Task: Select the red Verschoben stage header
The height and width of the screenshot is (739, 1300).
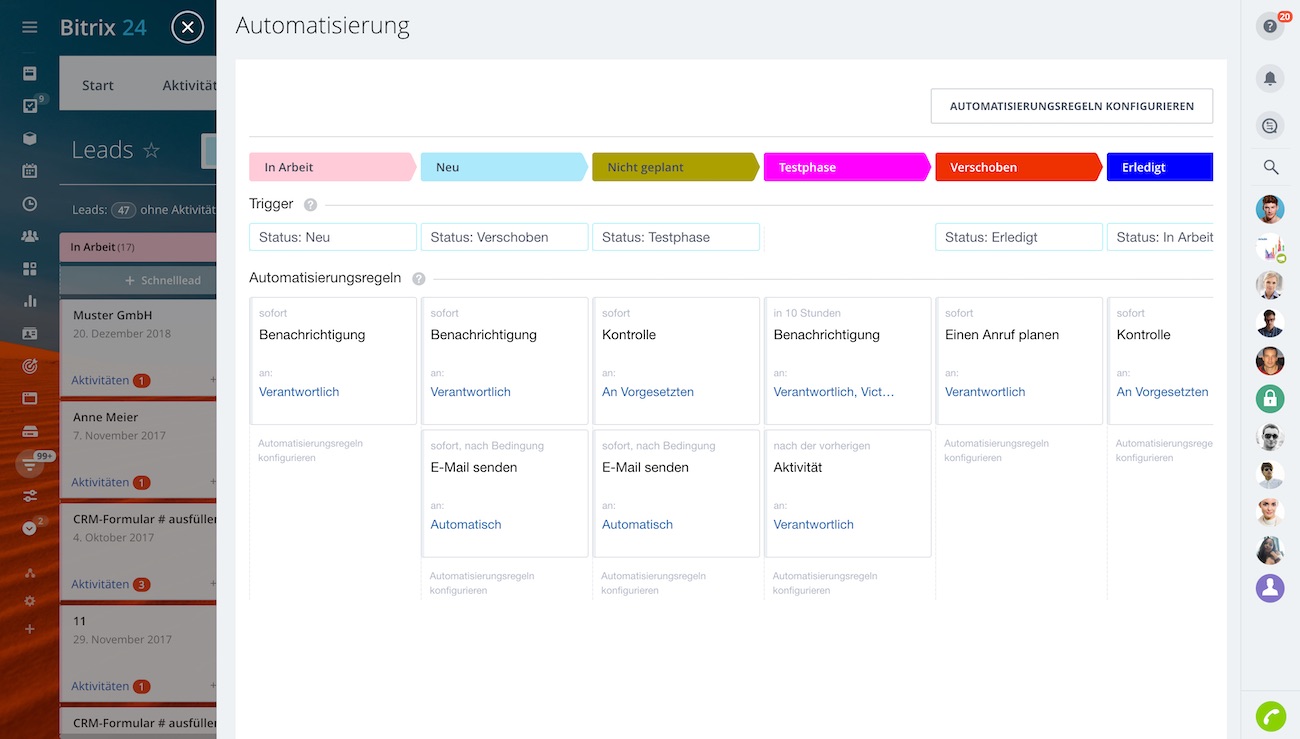Action: tap(1019, 167)
